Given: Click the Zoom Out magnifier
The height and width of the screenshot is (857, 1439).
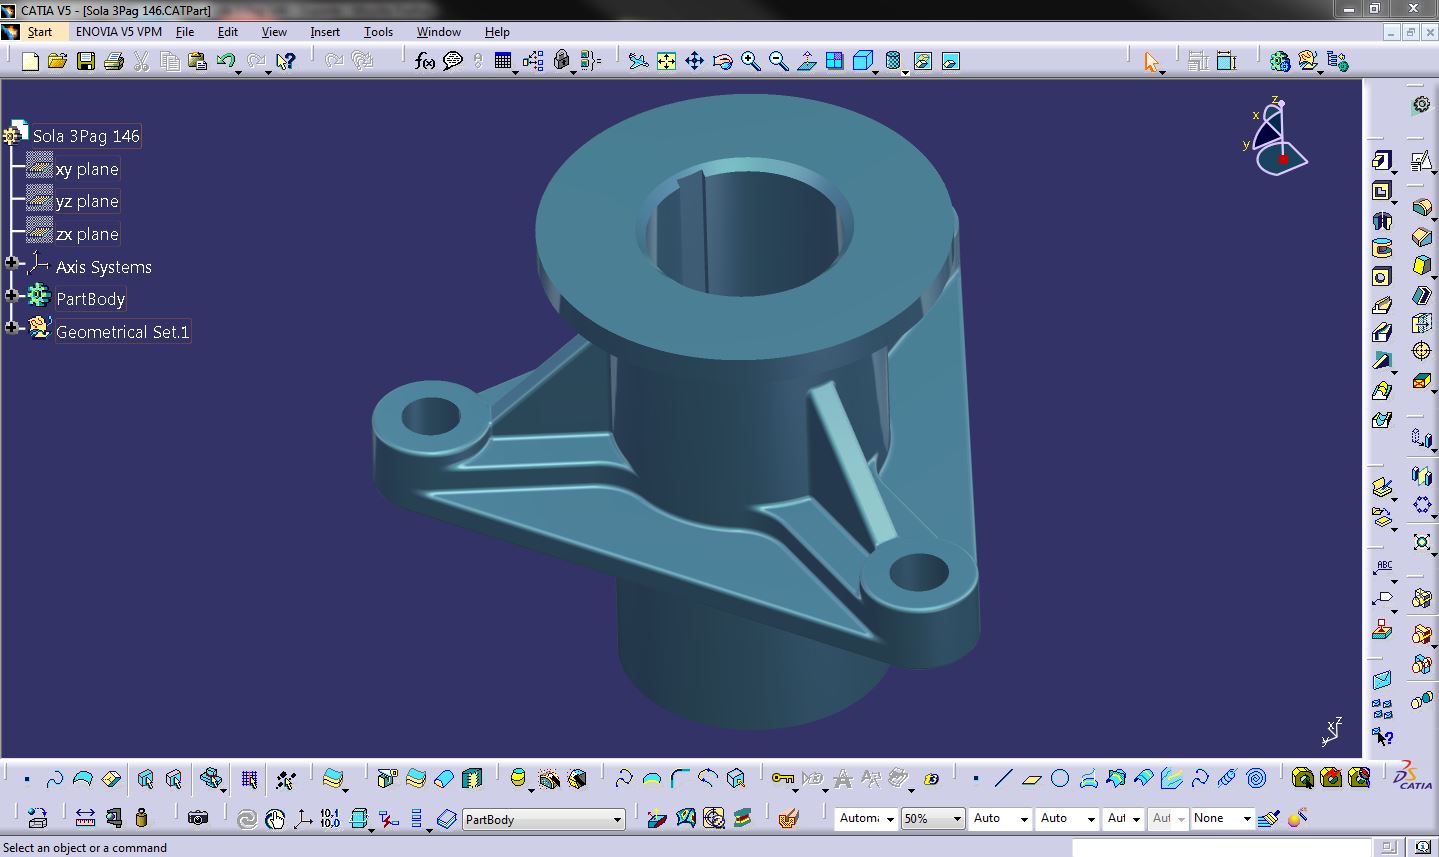Looking at the screenshot, I should [778, 62].
